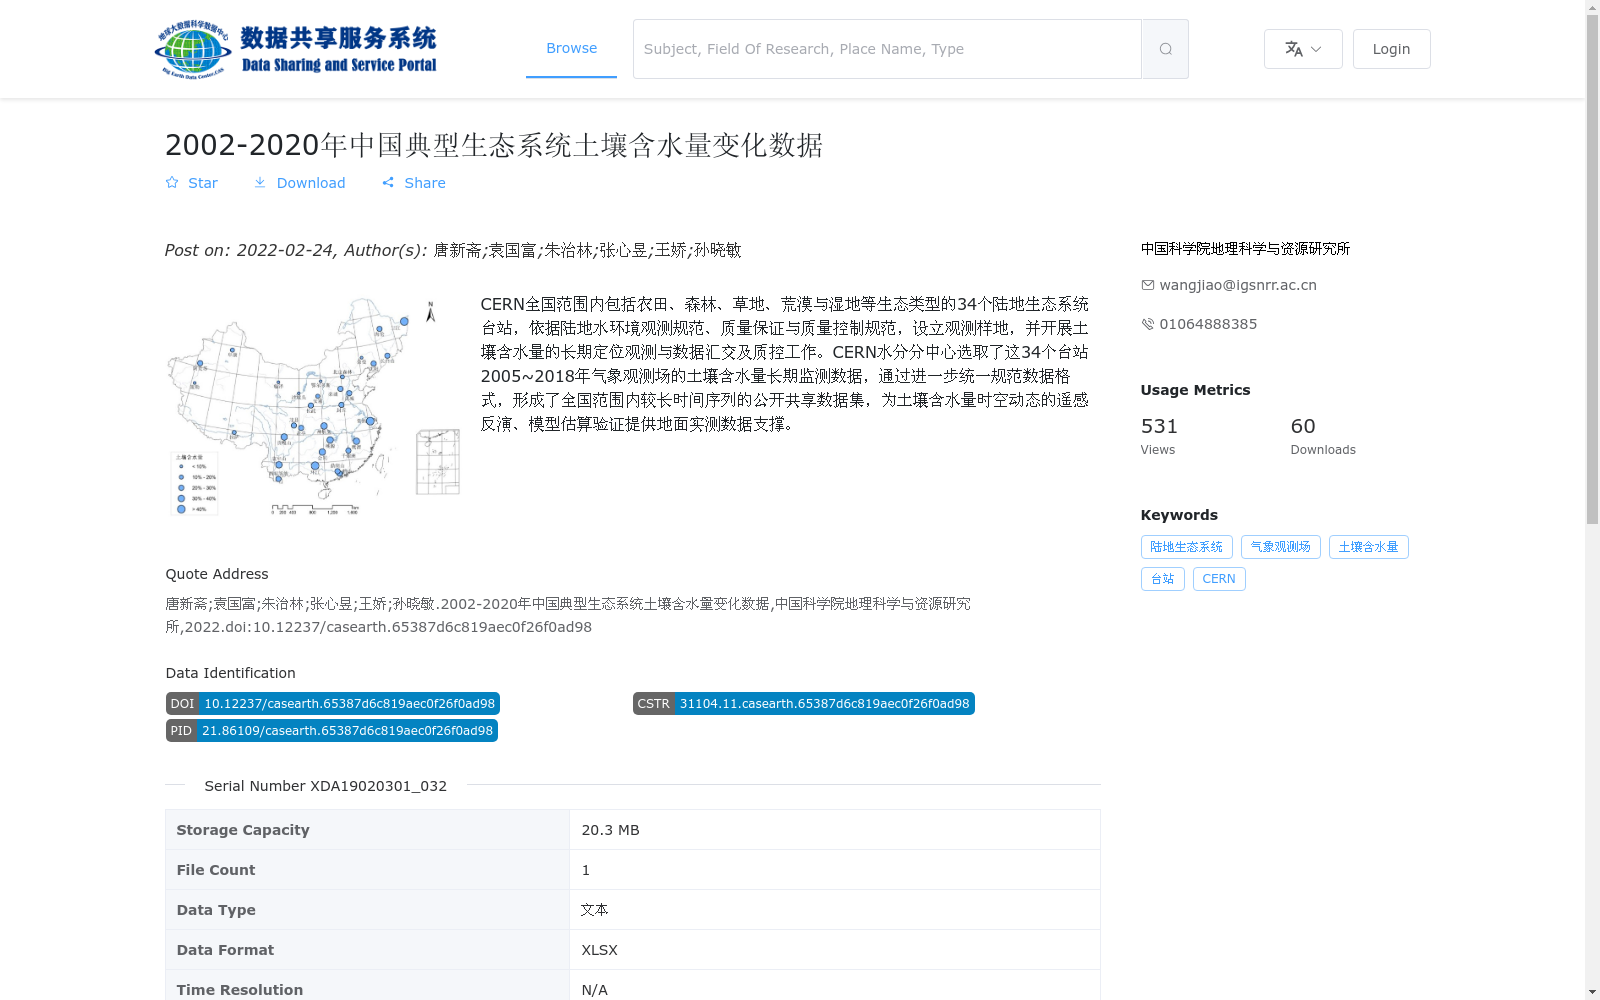1600x1000 pixels.
Task: Click the telephone icon
Action: point(1148,324)
